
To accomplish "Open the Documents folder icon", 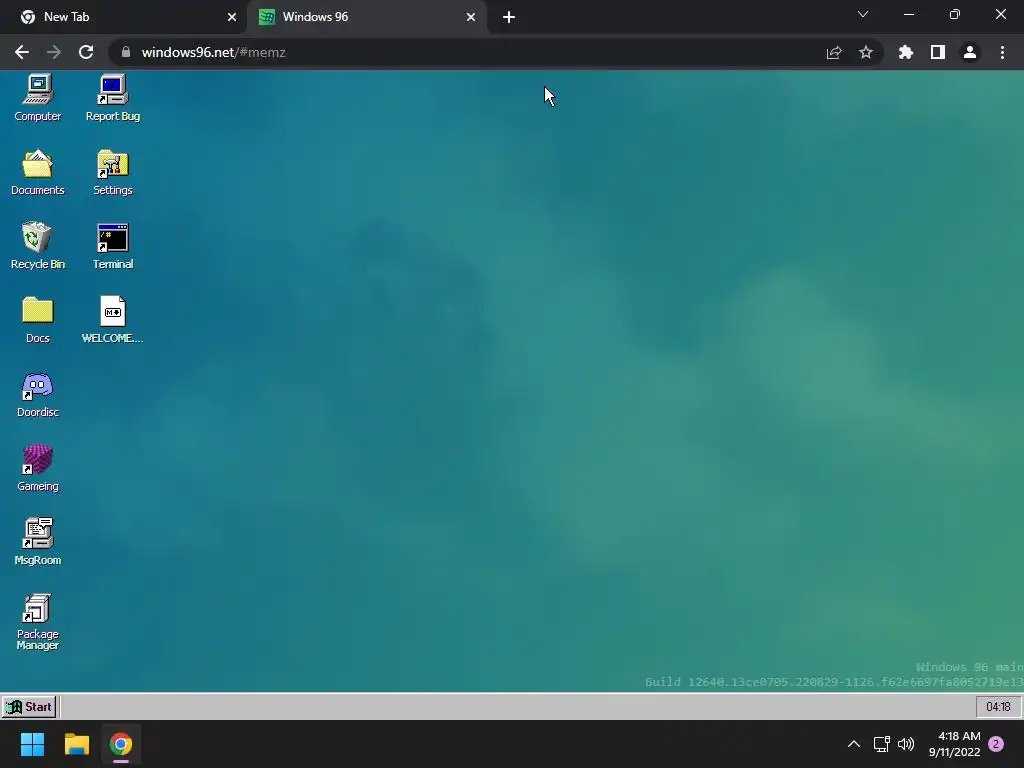I will (x=38, y=172).
